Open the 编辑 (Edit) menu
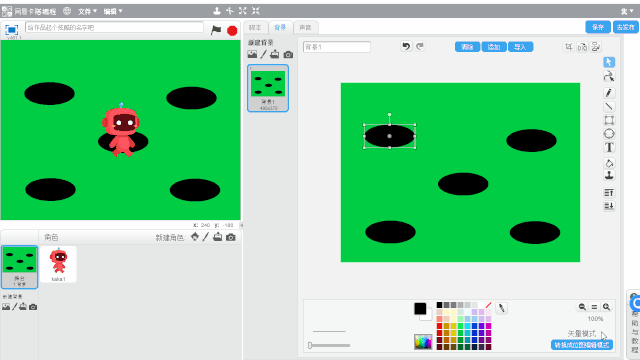The height and width of the screenshot is (360, 640). click(x=113, y=11)
